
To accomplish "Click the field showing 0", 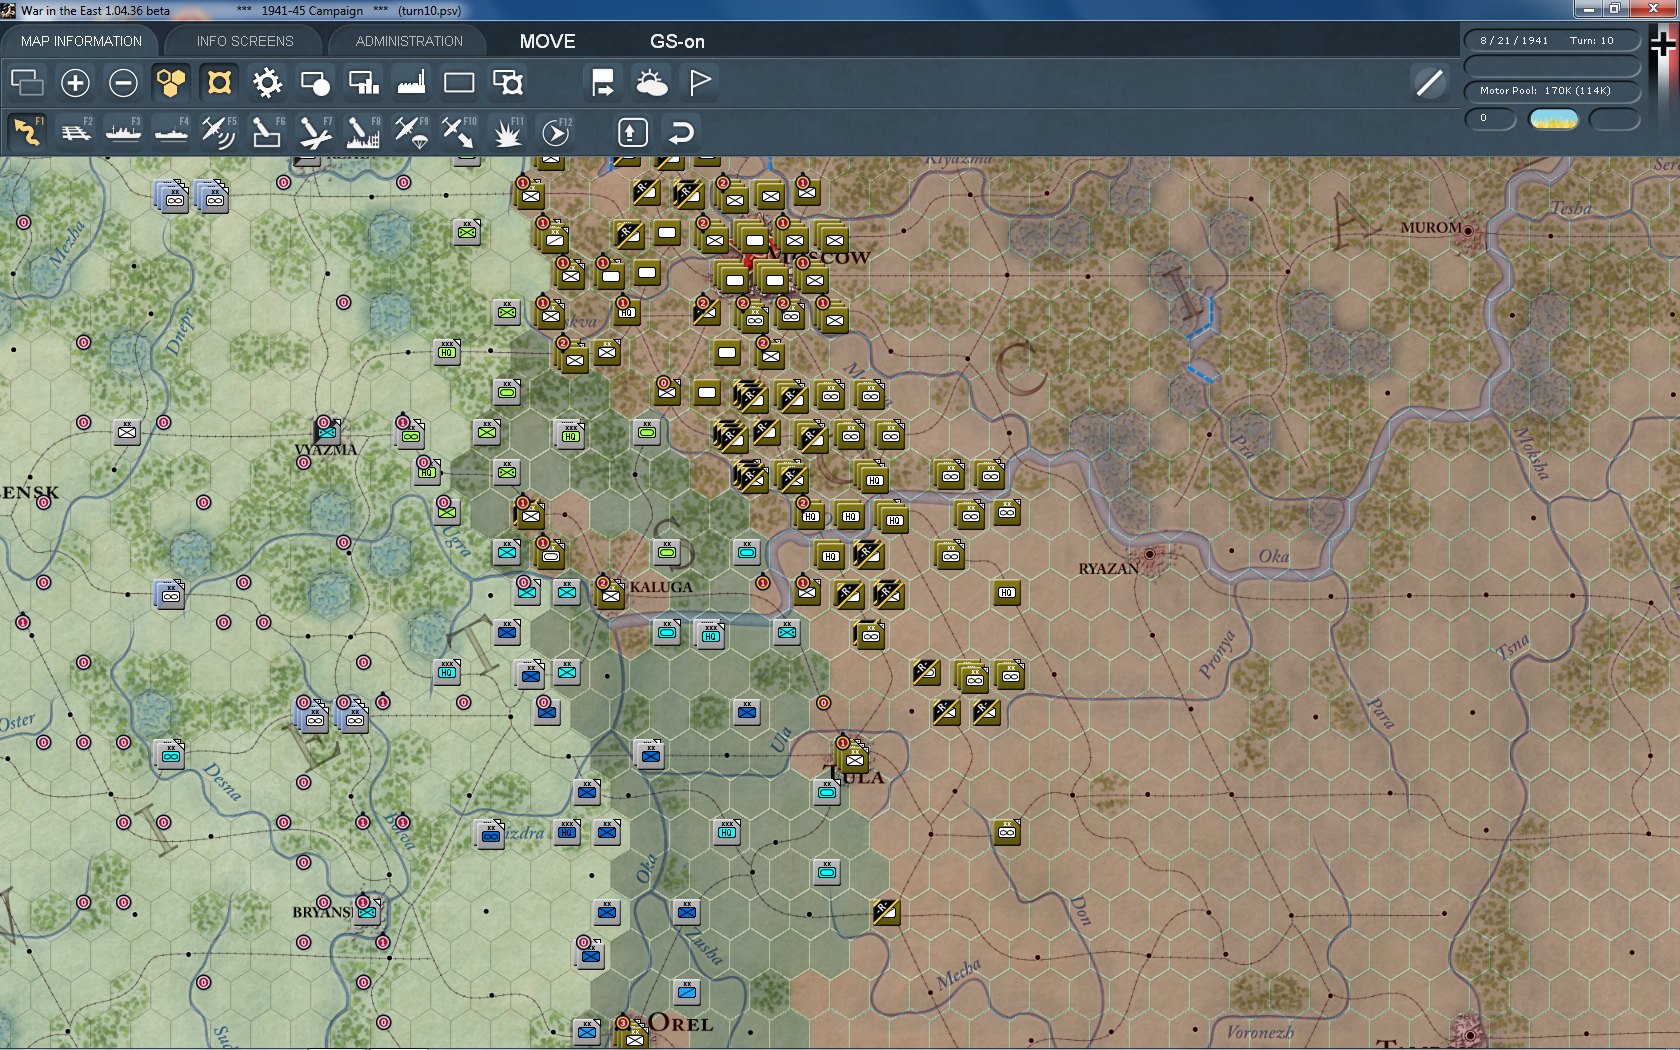I will coord(1490,119).
